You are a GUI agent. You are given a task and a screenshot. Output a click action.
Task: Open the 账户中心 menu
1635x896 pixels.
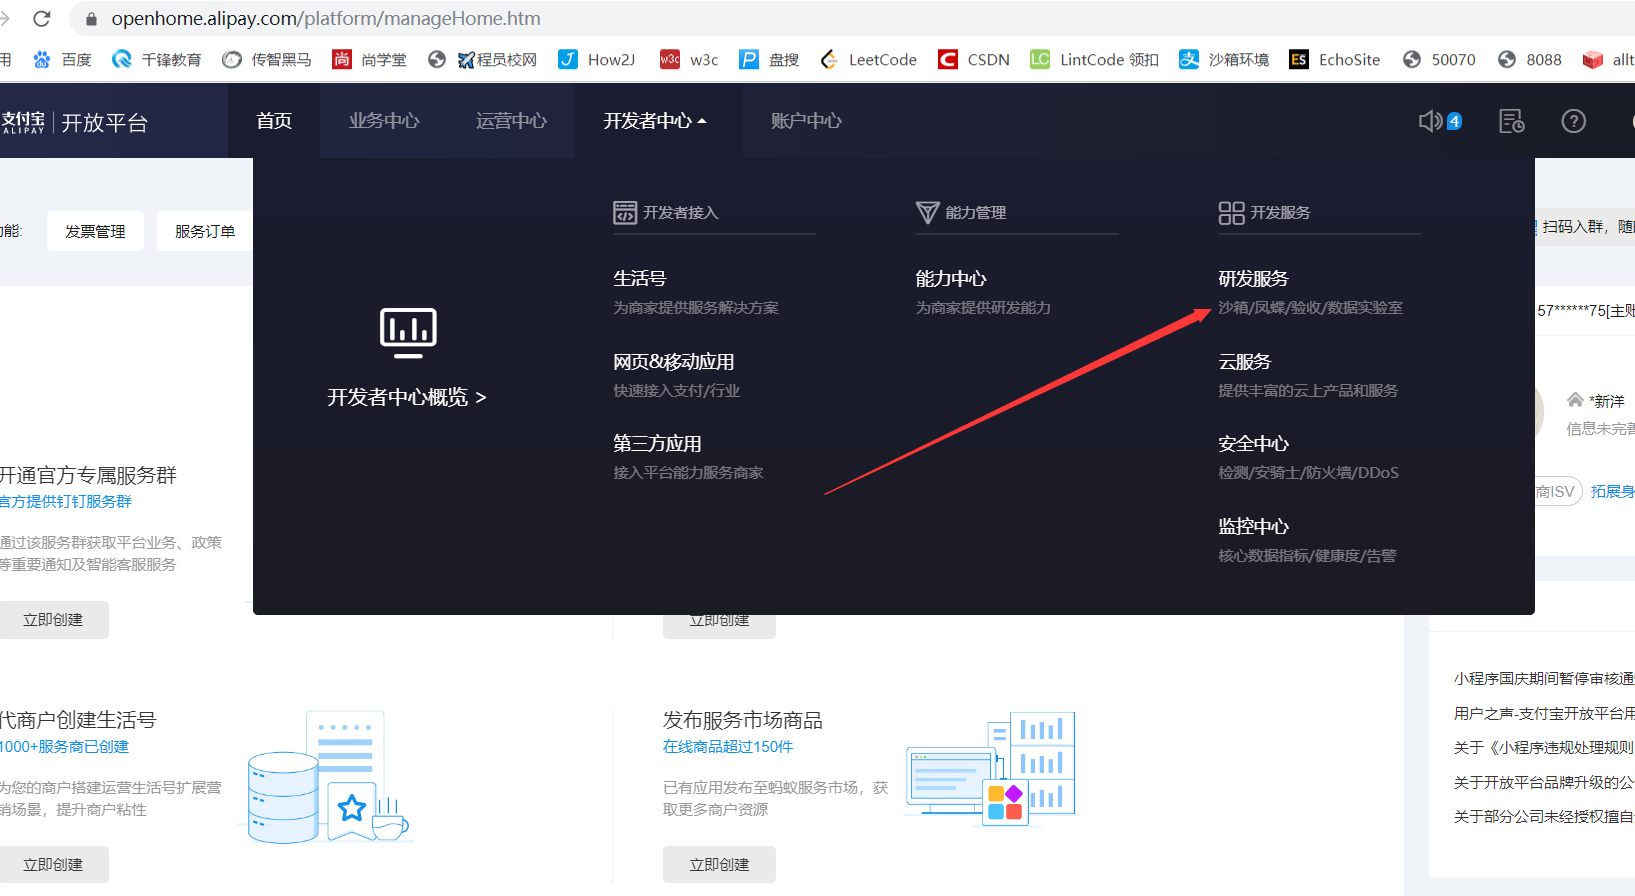click(x=806, y=121)
